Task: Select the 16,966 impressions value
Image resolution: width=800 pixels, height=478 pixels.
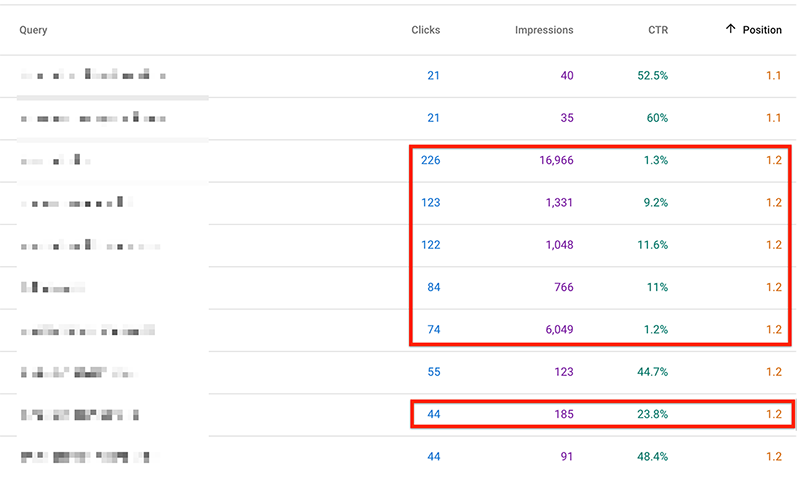Action: pos(556,160)
